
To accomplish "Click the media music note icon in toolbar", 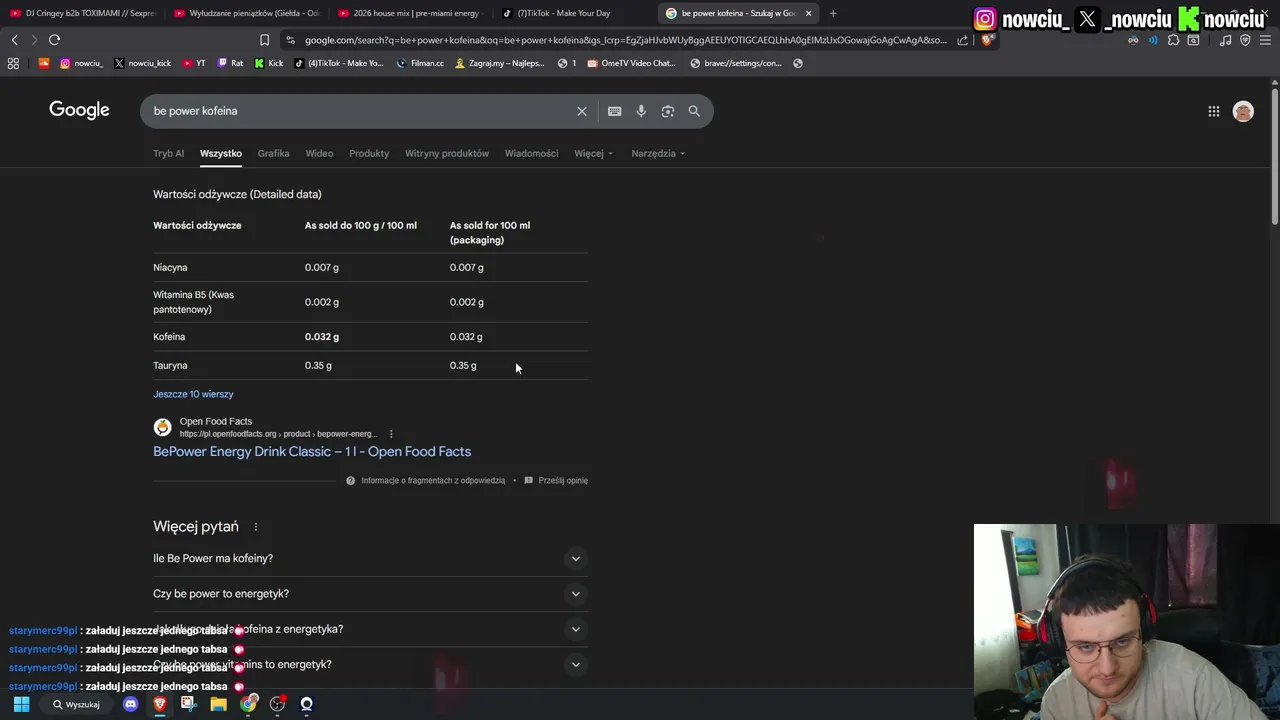I will [x=1225, y=40].
